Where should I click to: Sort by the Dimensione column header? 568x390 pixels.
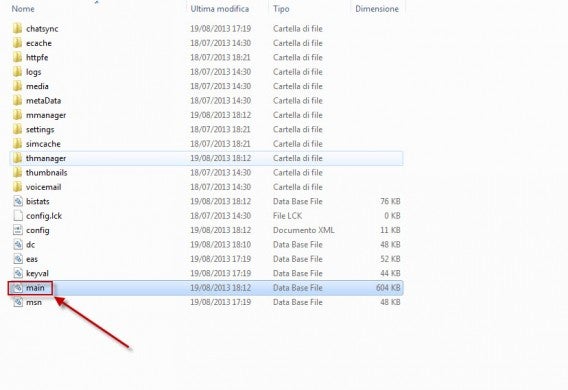pyautogui.click(x=377, y=9)
